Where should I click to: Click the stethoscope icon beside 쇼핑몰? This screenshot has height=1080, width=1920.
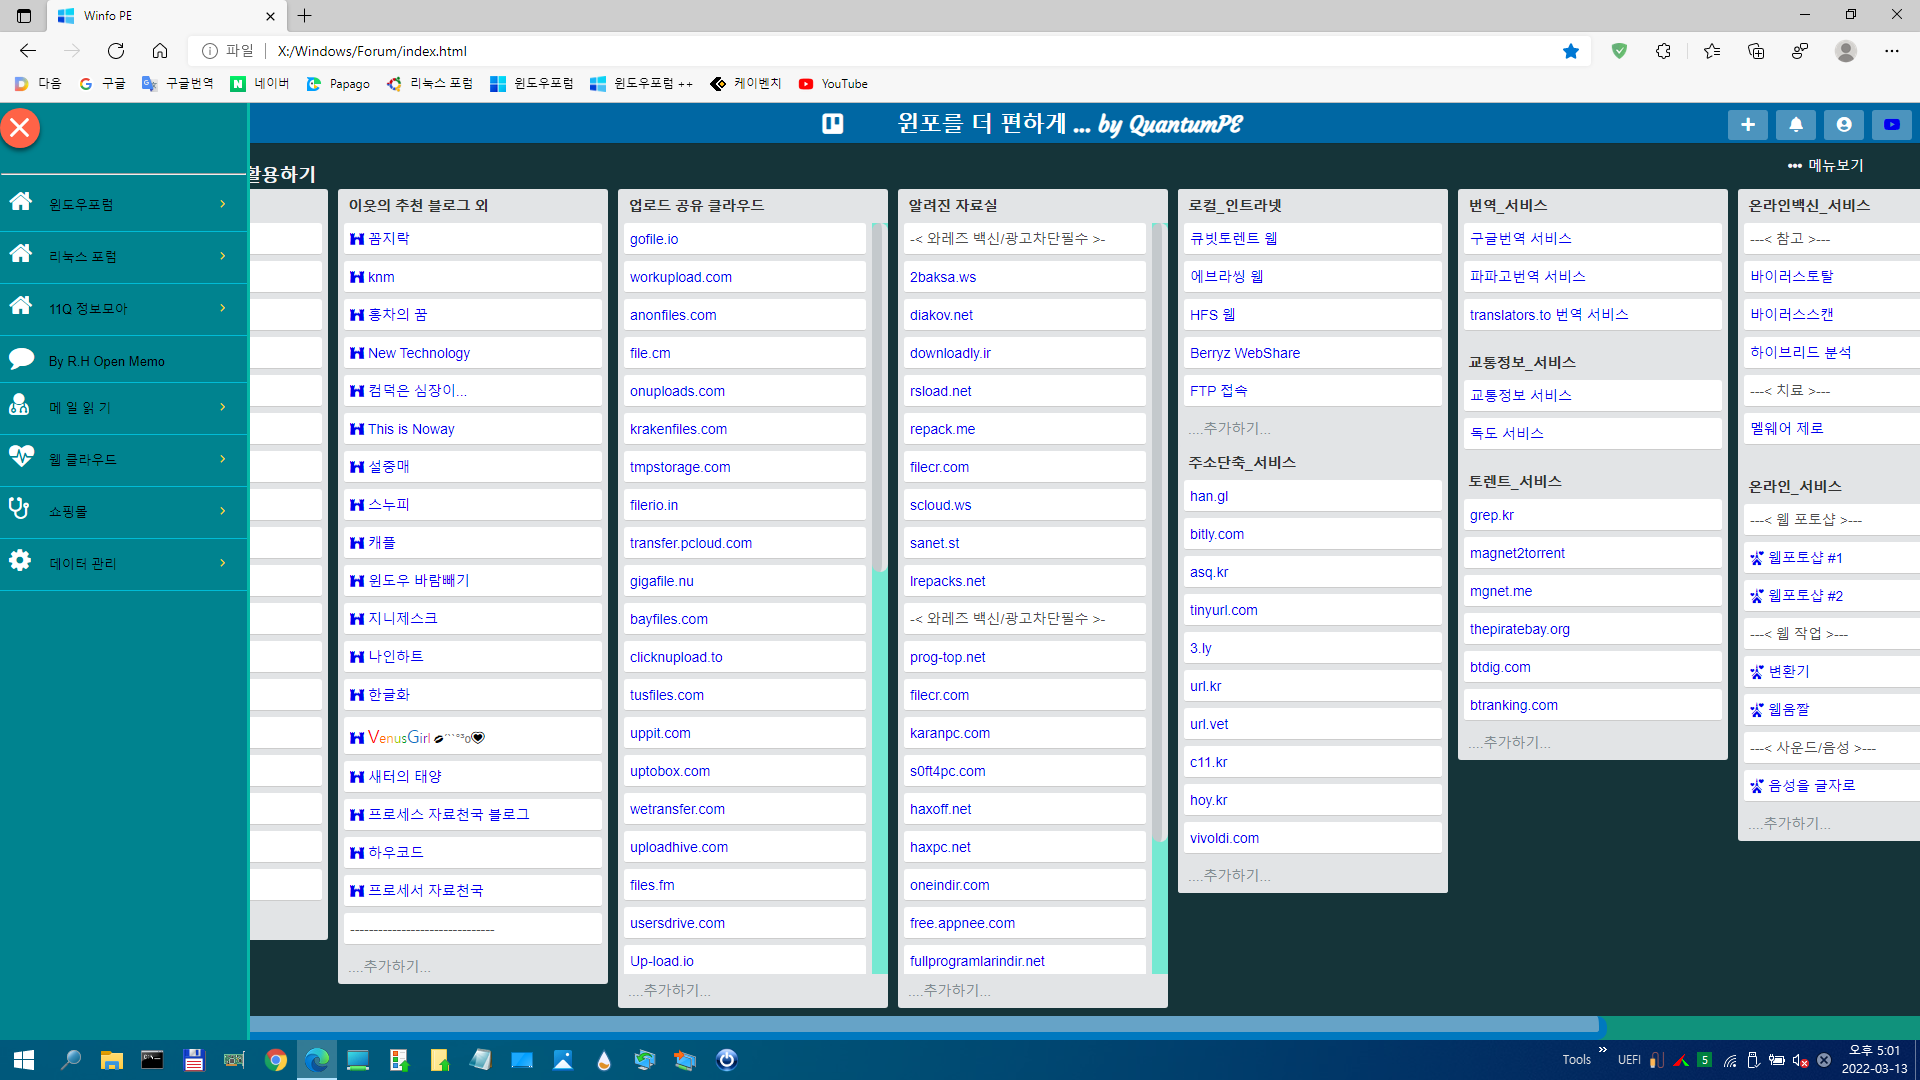(19, 508)
